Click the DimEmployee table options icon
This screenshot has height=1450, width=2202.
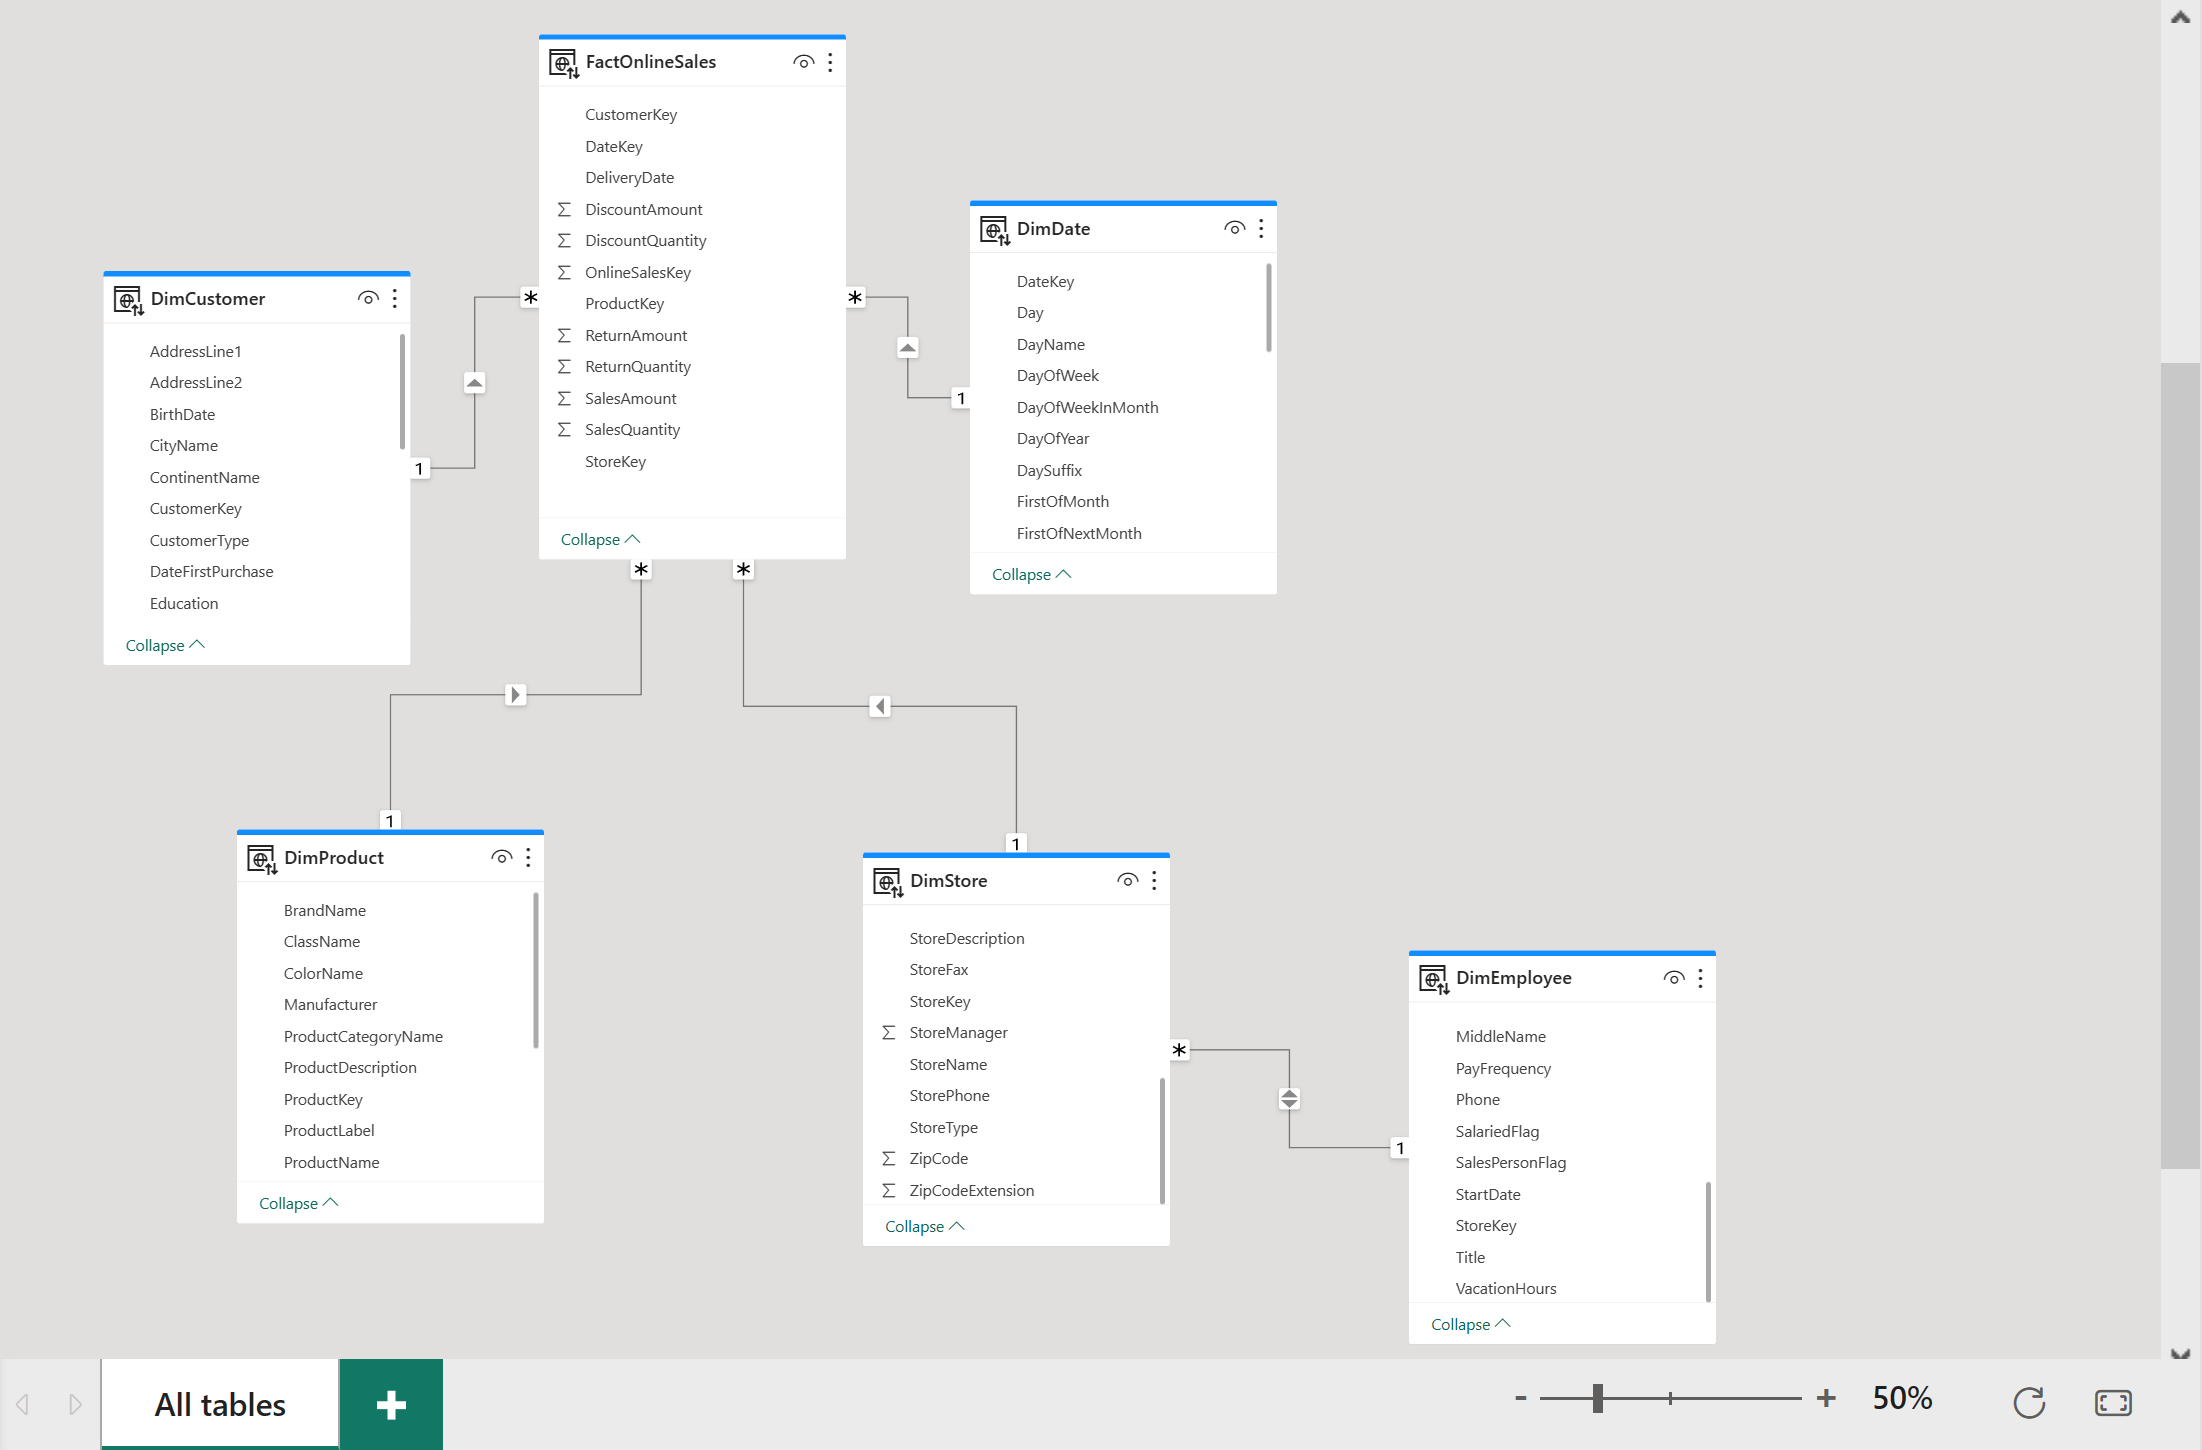(1700, 977)
